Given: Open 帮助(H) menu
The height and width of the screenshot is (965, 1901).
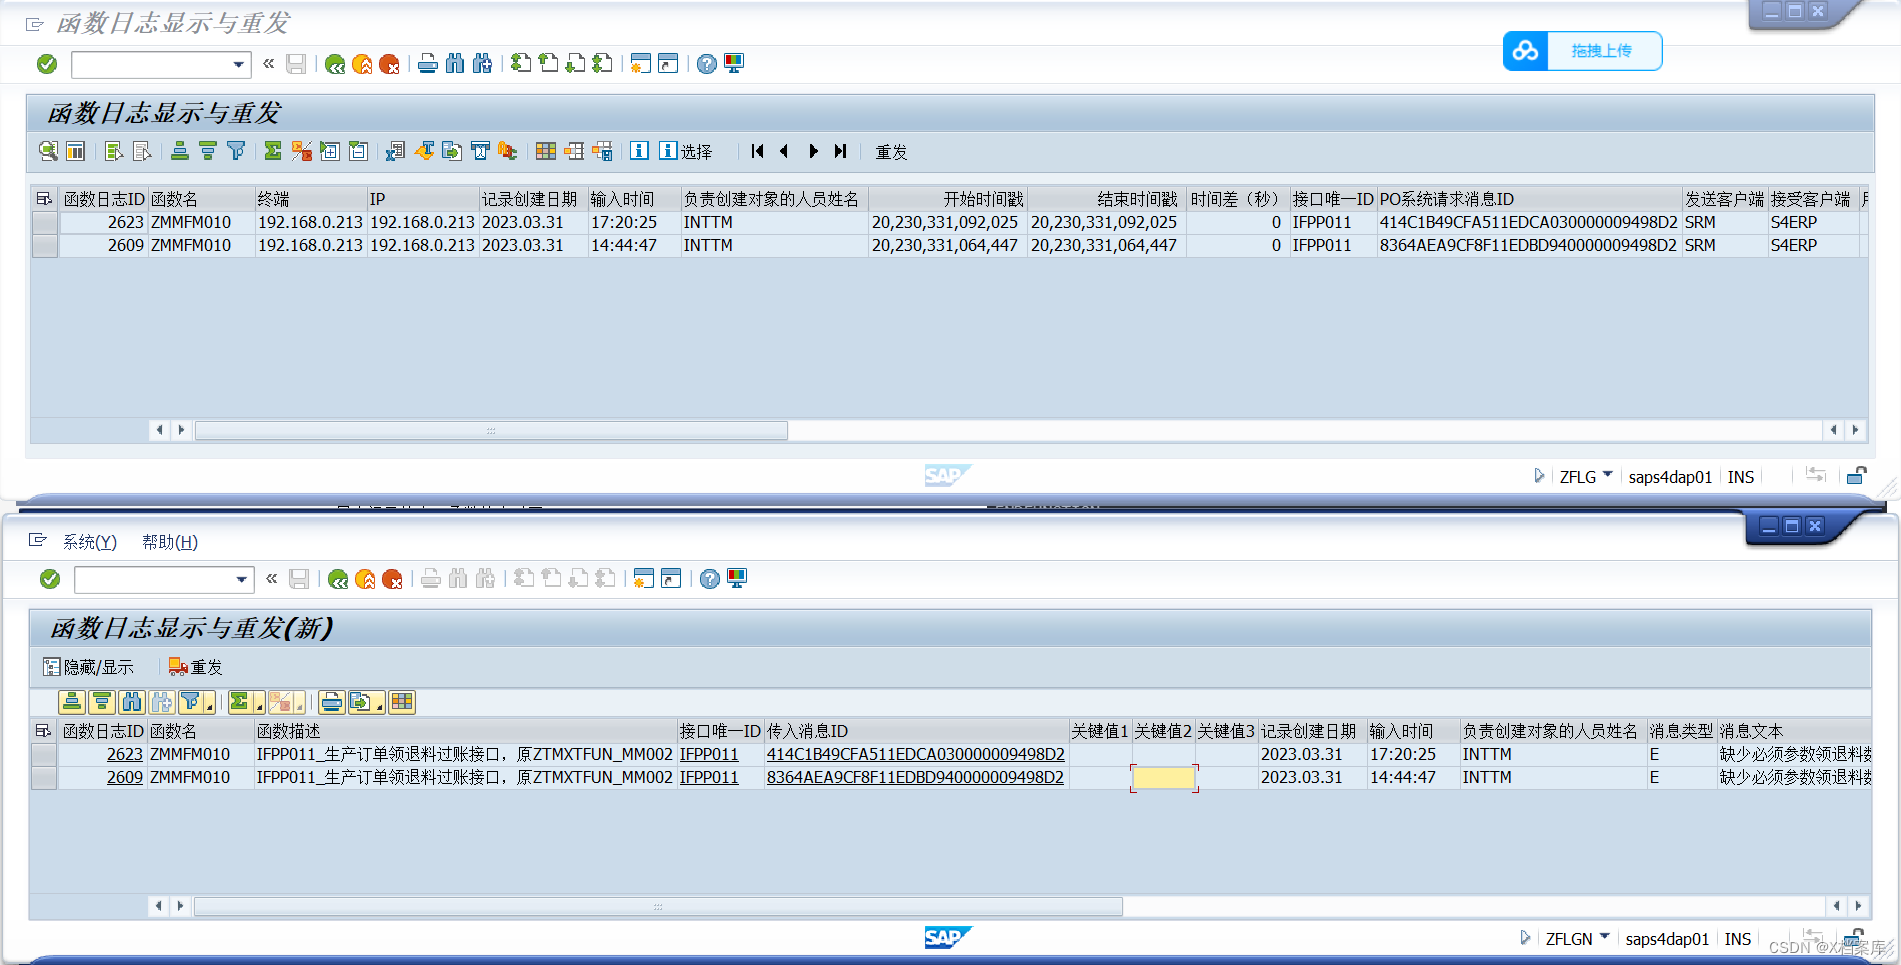Looking at the screenshot, I should (x=170, y=542).
